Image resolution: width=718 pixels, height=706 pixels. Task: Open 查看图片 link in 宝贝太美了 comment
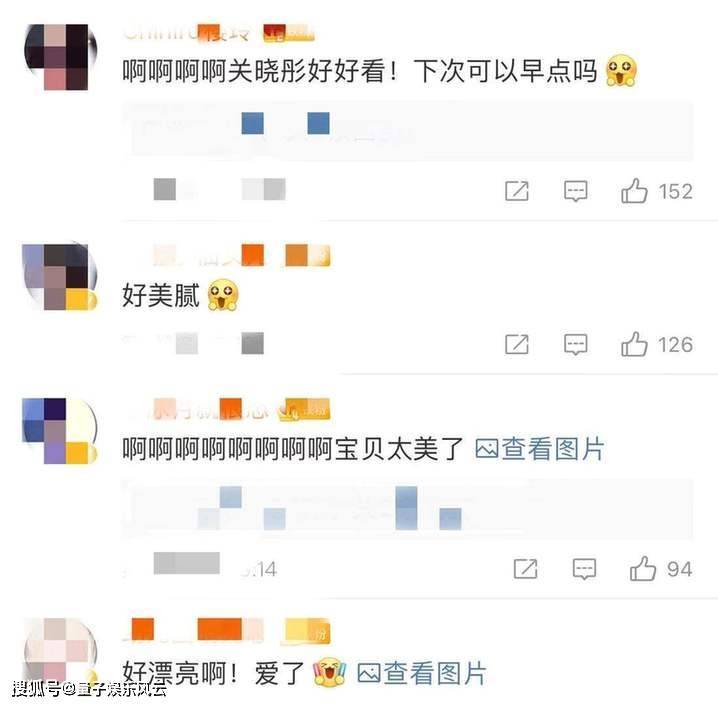tap(540, 449)
